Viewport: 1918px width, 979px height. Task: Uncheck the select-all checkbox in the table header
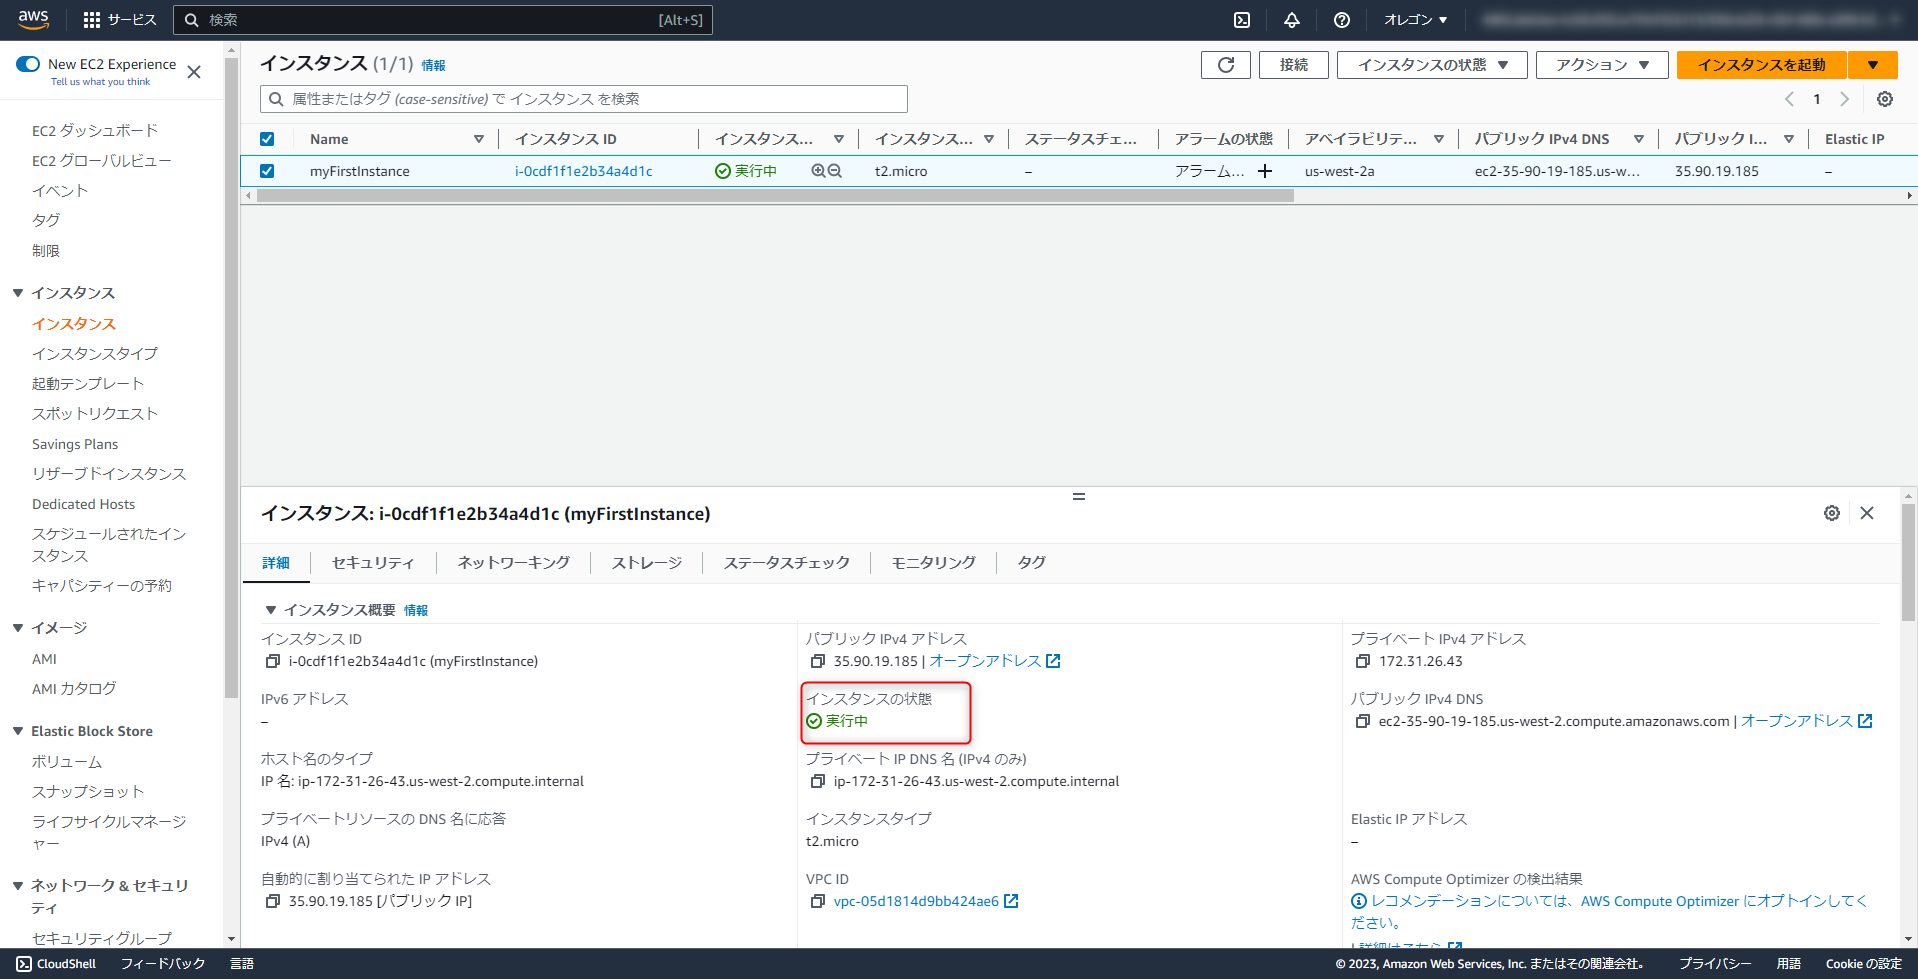[267, 138]
